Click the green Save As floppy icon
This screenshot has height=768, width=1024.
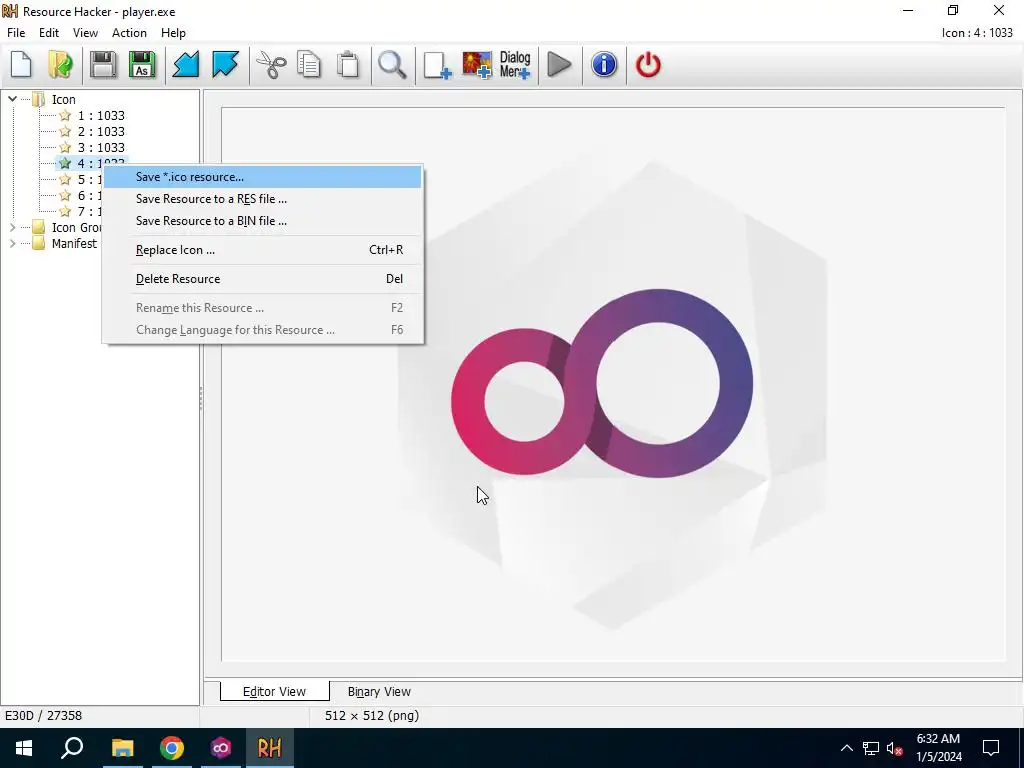click(x=142, y=65)
